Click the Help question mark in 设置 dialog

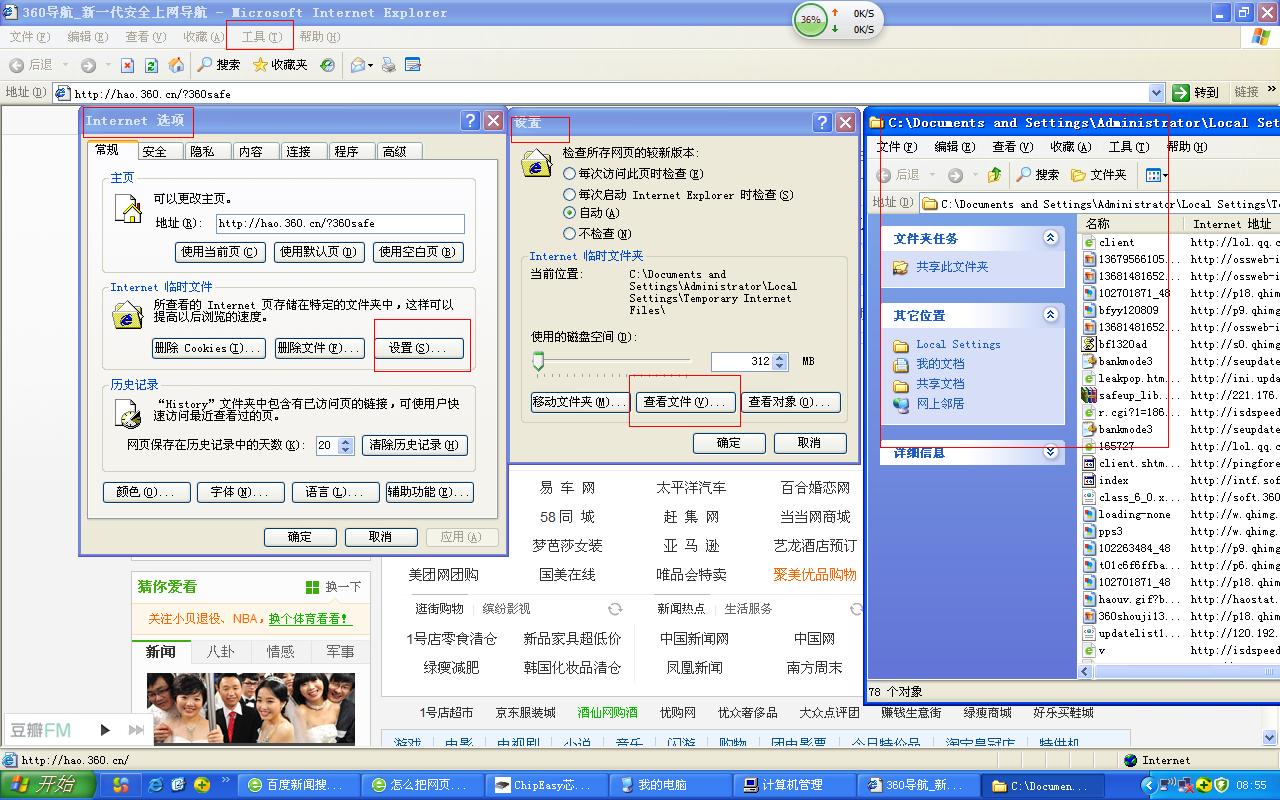822,122
